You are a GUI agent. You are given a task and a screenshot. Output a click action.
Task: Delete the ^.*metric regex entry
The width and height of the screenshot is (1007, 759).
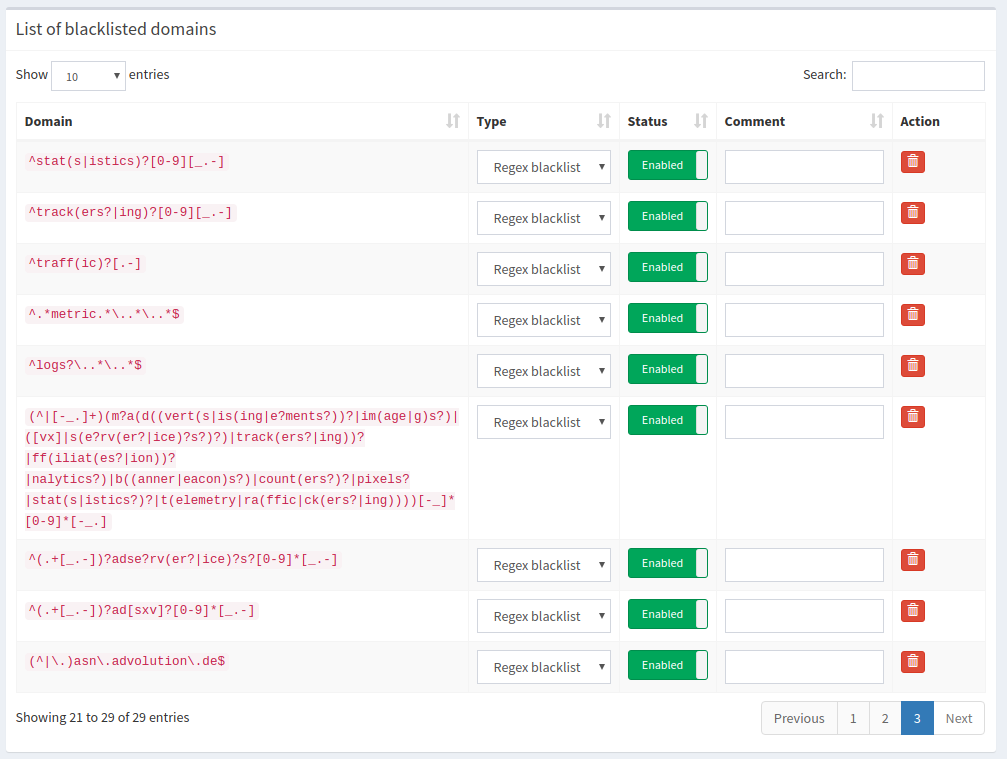(x=913, y=315)
